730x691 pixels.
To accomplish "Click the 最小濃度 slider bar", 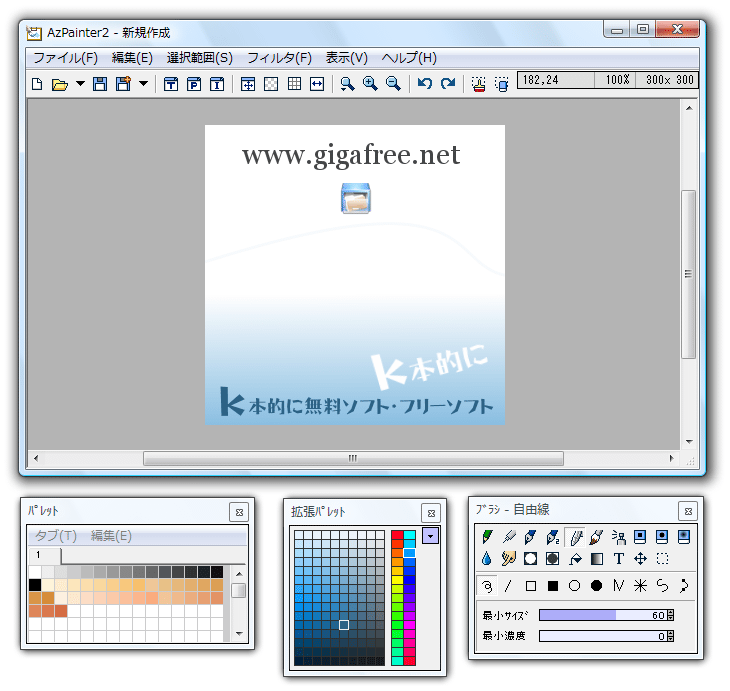I will tap(602, 636).
